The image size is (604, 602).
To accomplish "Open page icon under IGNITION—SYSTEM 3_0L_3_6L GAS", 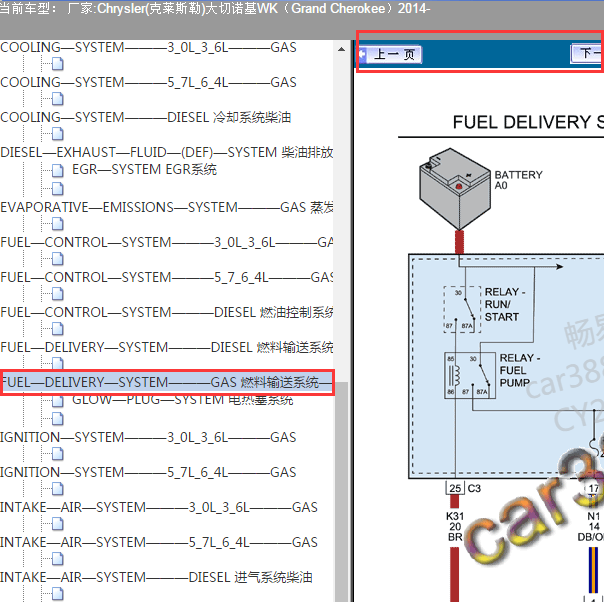I will [57, 454].
